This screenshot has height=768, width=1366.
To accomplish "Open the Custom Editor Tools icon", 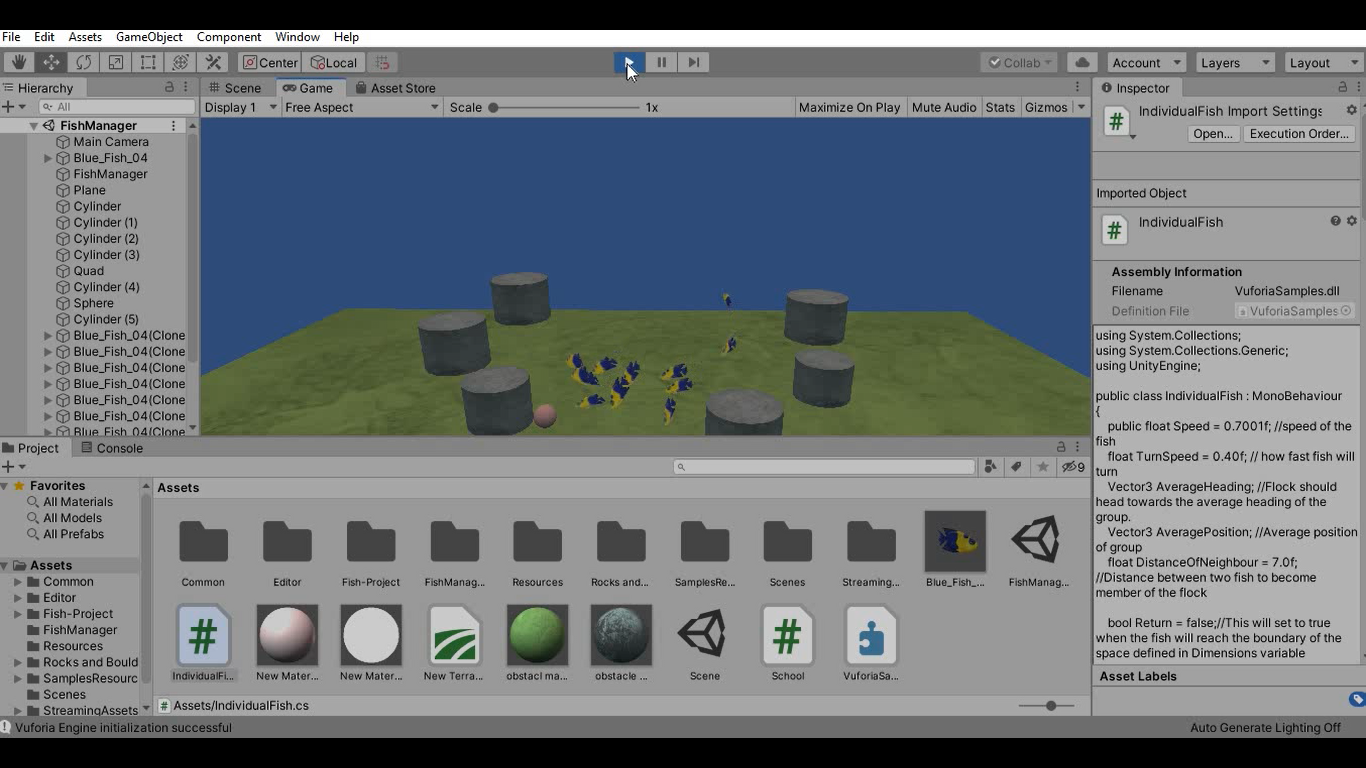I will pyautogui.click(x=213, y=62).
